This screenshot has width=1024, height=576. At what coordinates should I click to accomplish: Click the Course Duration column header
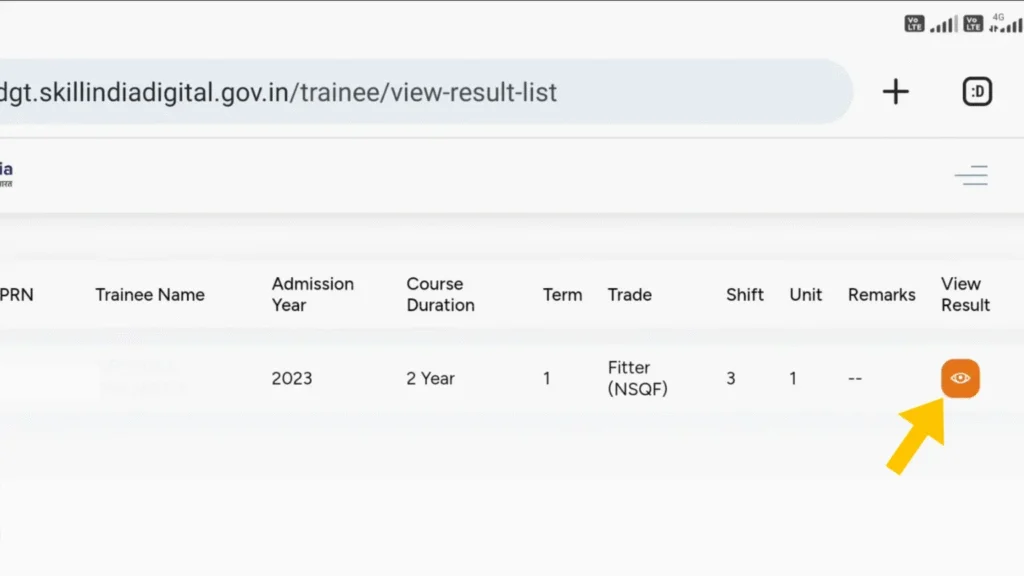click(x=440, y=294)
